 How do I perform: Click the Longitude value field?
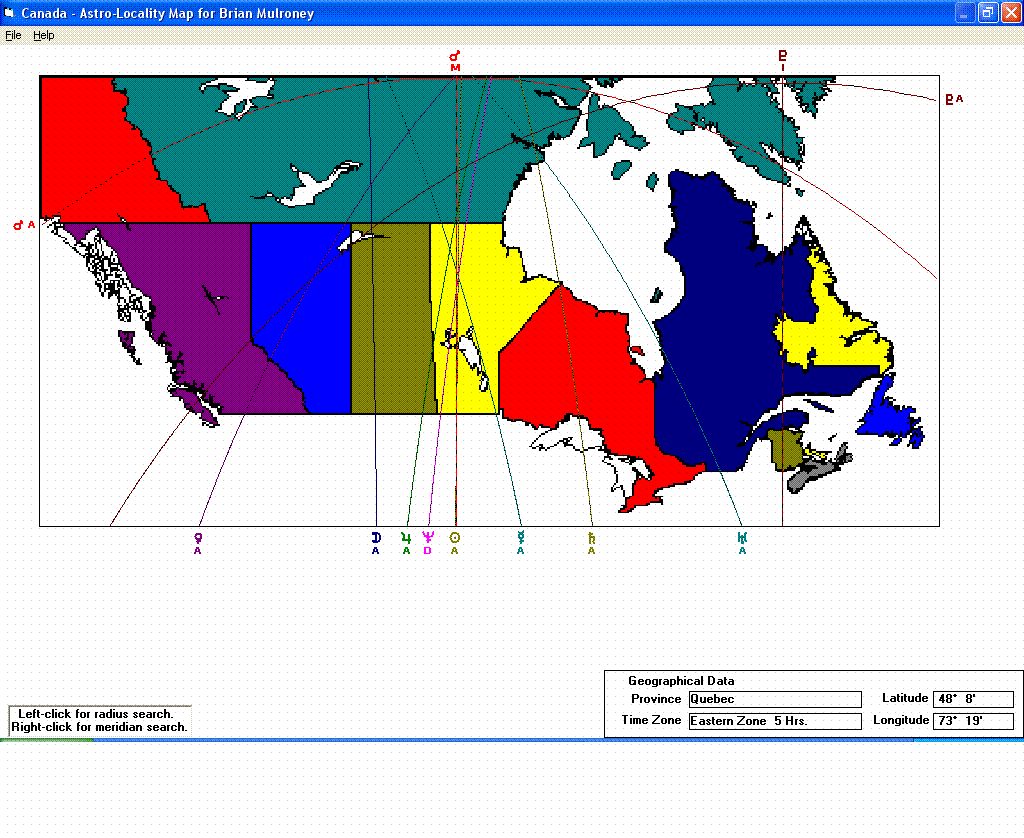point(974,721)
